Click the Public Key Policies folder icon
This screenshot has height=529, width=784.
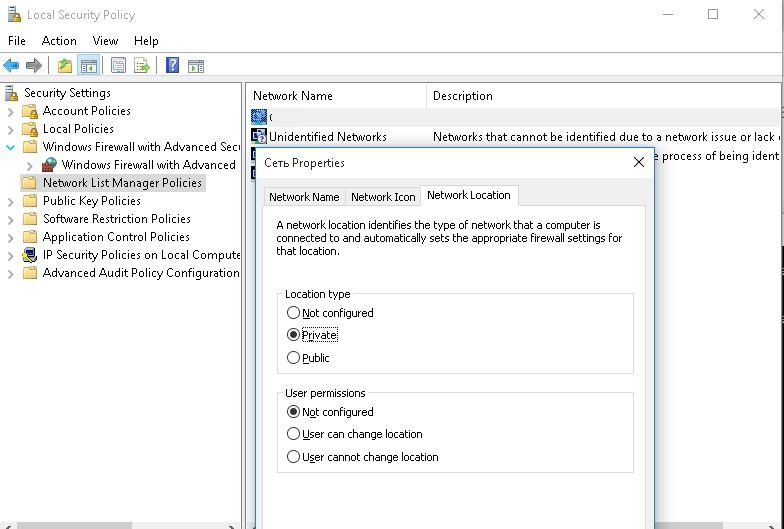(30, 201)
